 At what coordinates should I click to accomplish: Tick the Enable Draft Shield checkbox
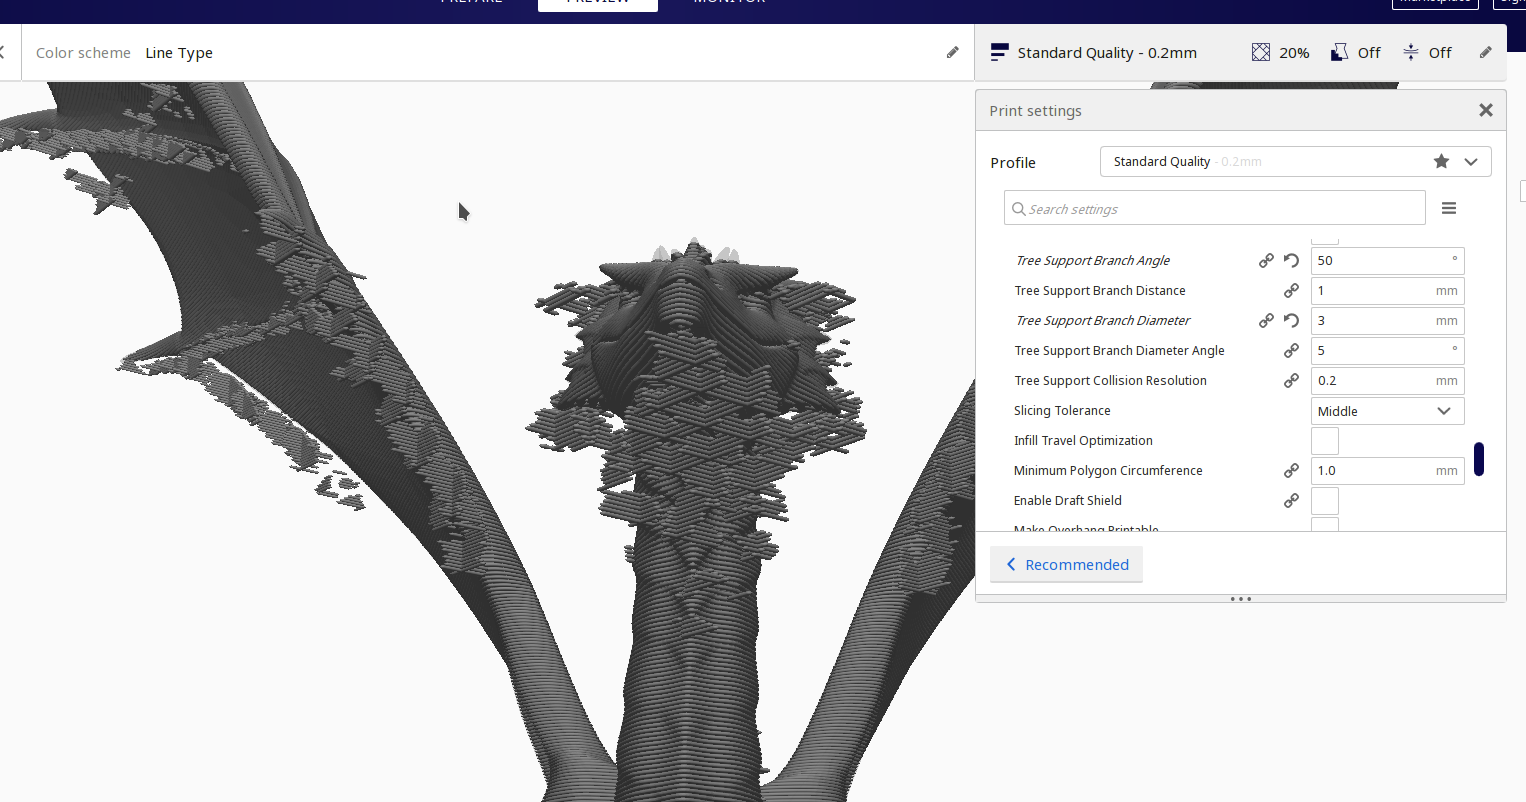pos(1325,500)
